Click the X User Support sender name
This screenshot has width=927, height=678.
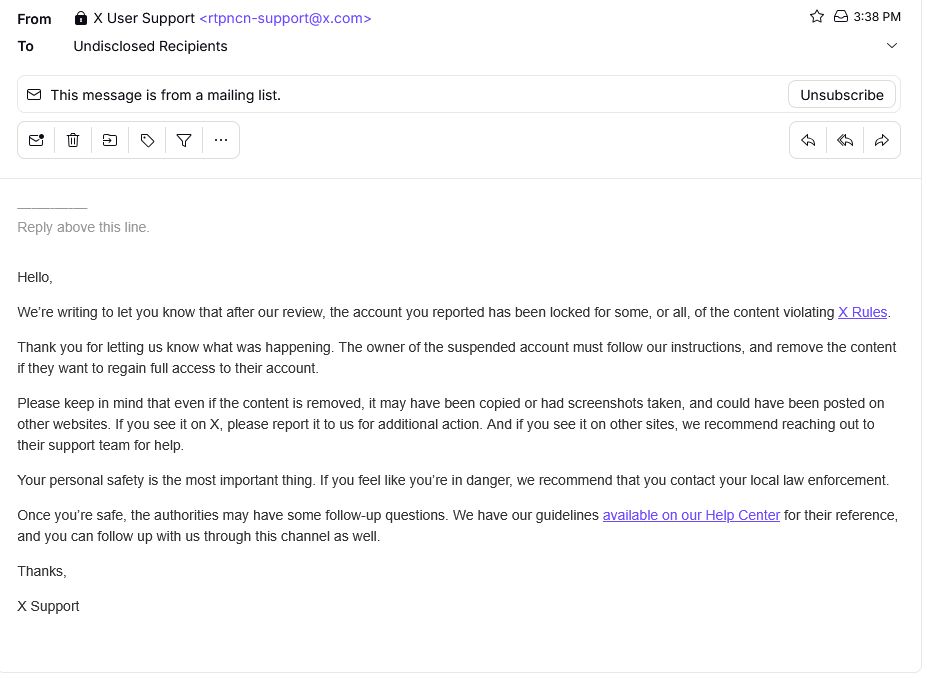coord(144,18)
